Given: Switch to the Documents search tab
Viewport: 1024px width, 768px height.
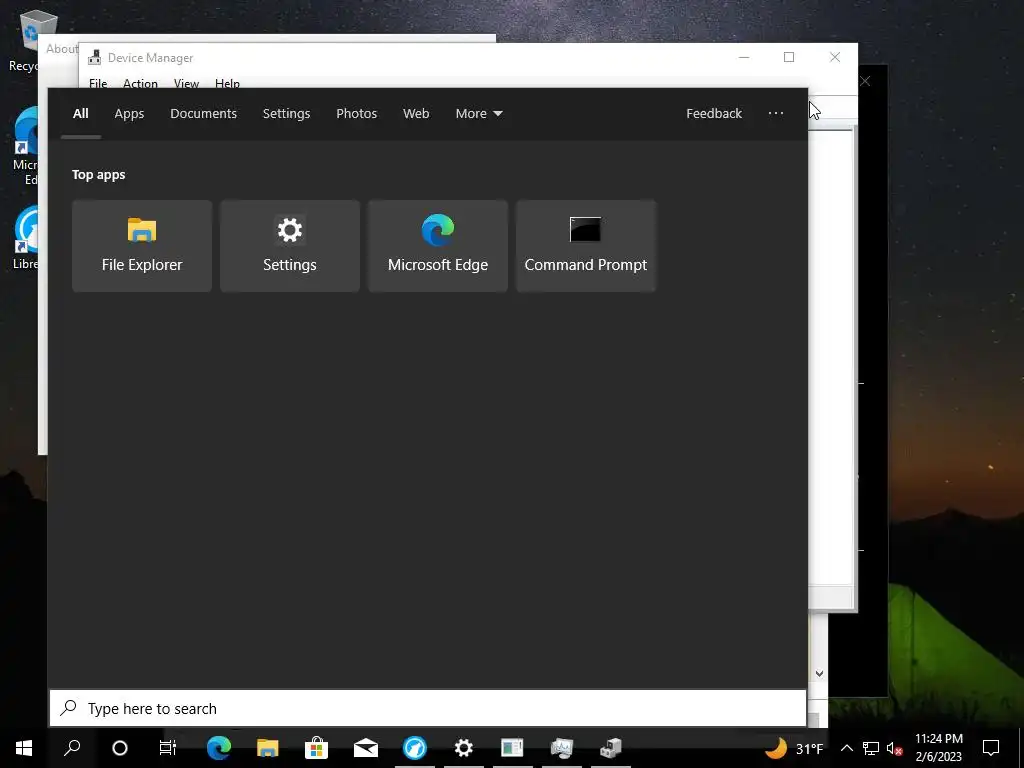Looking at the screenshot, I should [x=203, y=114].
